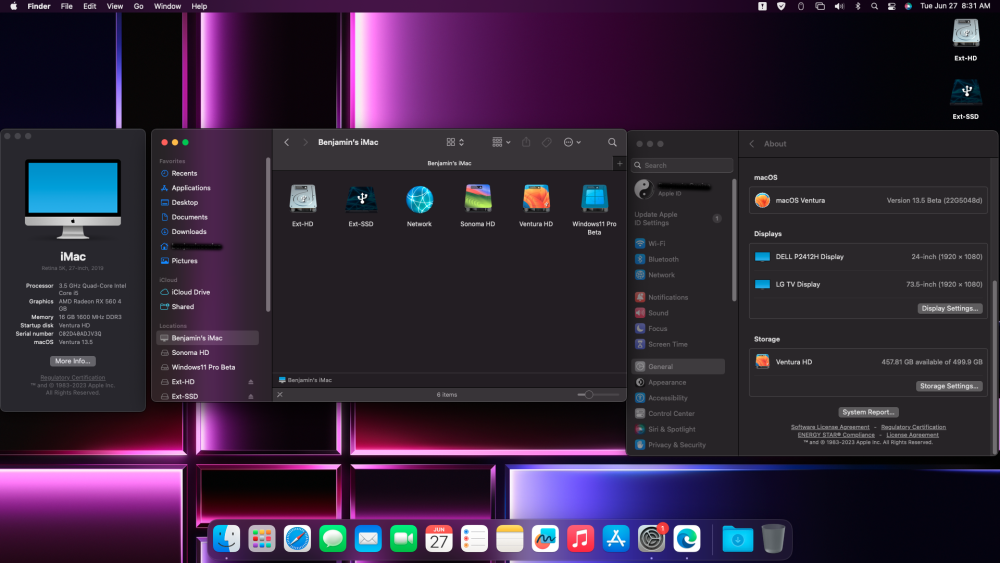Image resolution: width=1000 pixels, height=563 pixels.
Task: Open the Trash in the Dock
Action: tap(773, 539)
